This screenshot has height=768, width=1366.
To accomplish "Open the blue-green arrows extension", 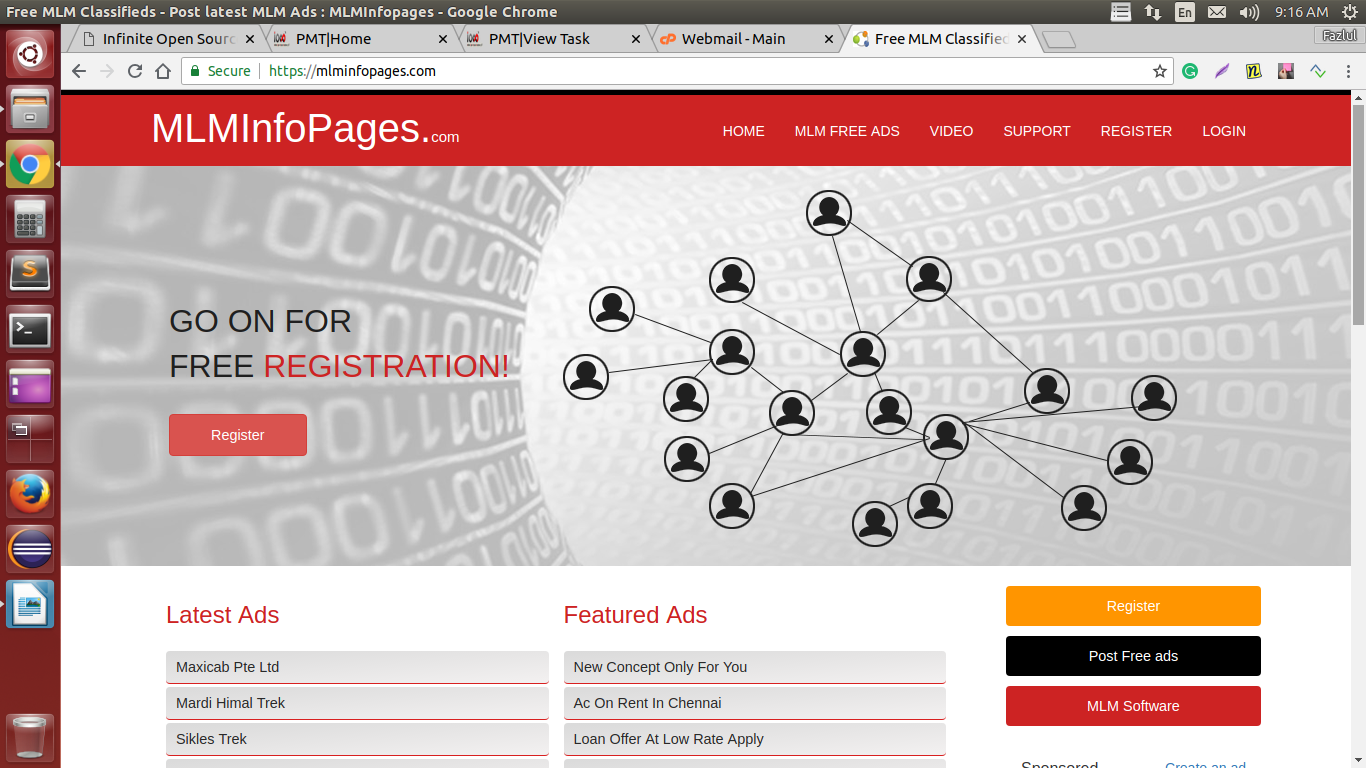I will pos(1318,71).
